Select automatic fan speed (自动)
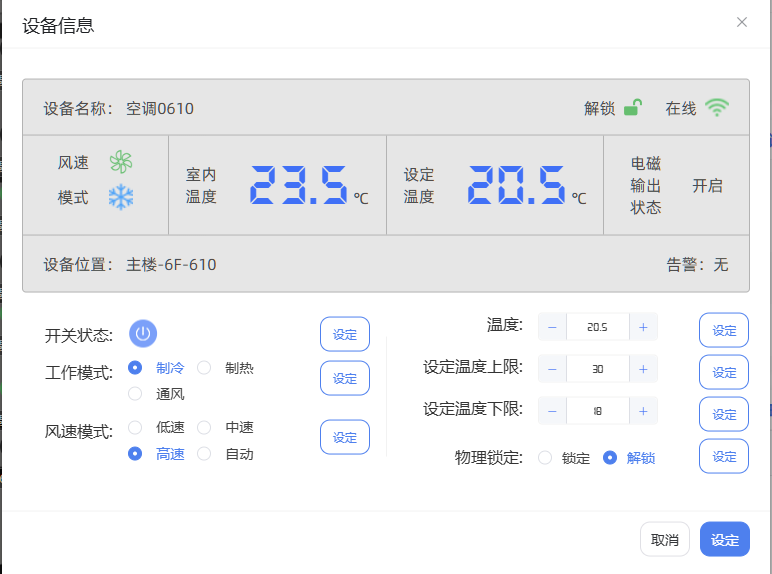 coord(204,453)
